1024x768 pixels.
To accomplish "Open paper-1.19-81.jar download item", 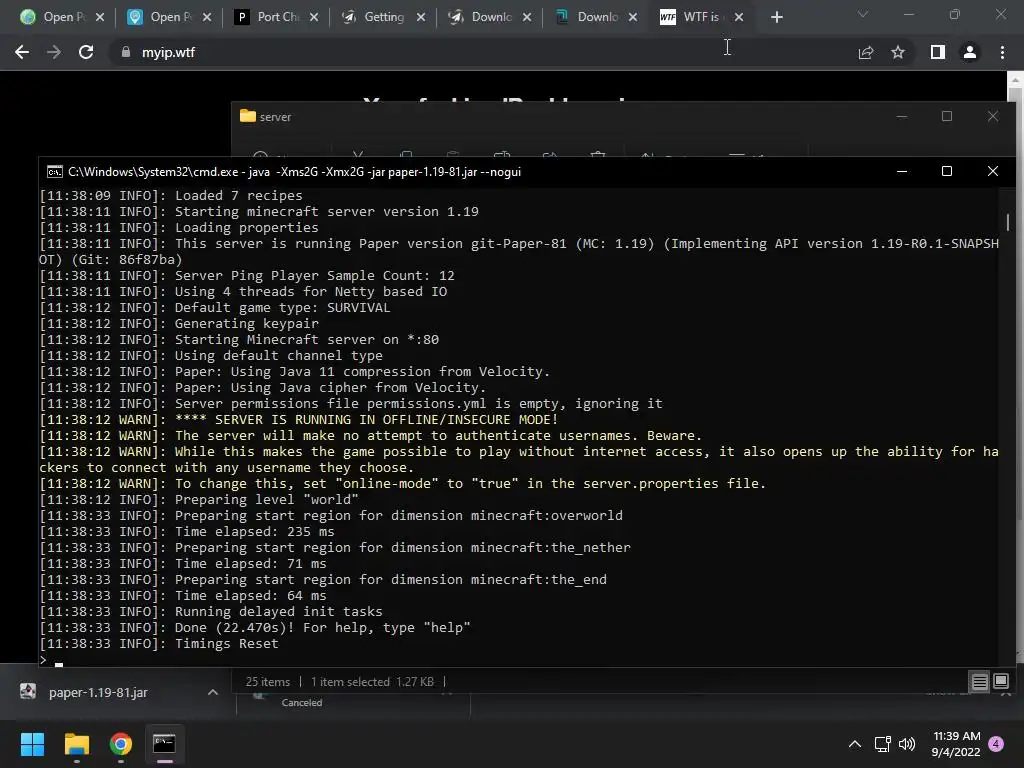I will pos(98,692).
